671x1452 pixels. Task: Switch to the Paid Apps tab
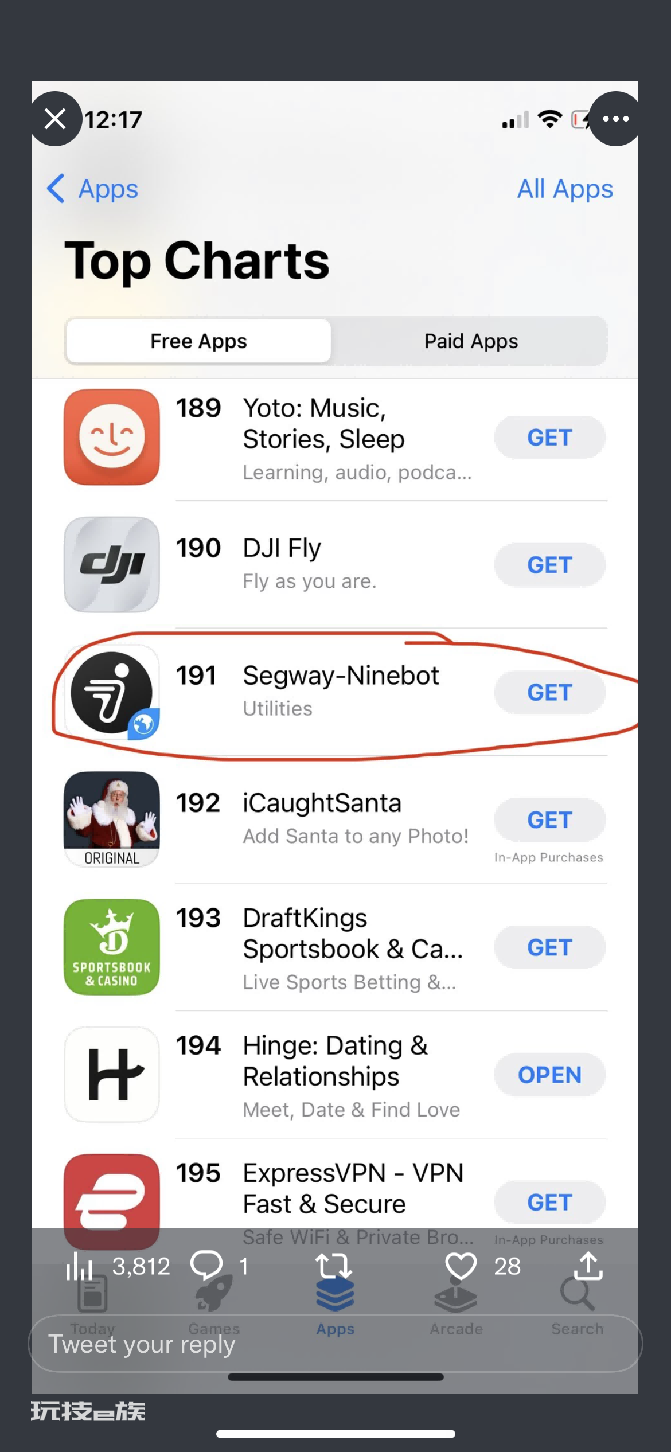tap(471, 341)
